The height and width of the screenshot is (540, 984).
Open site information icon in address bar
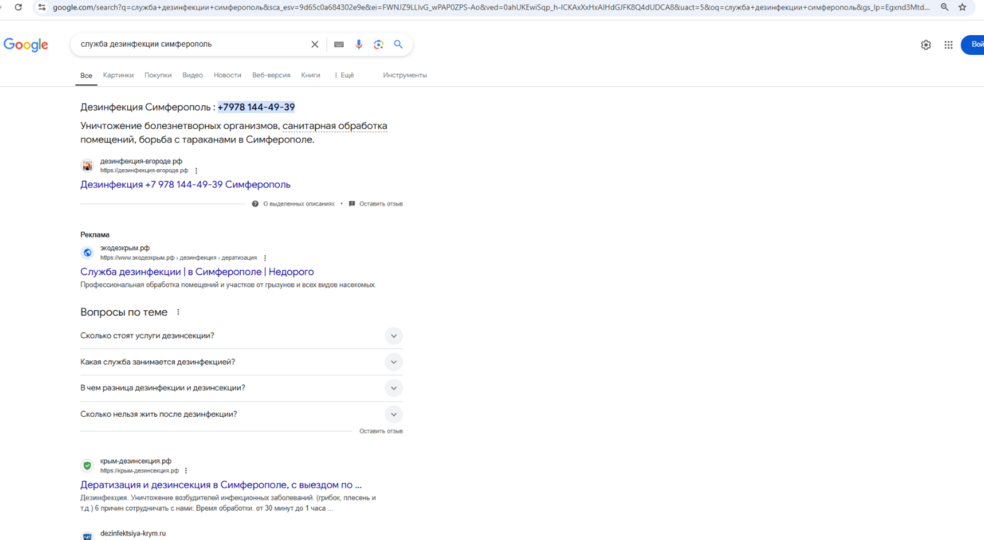[41, 7]
